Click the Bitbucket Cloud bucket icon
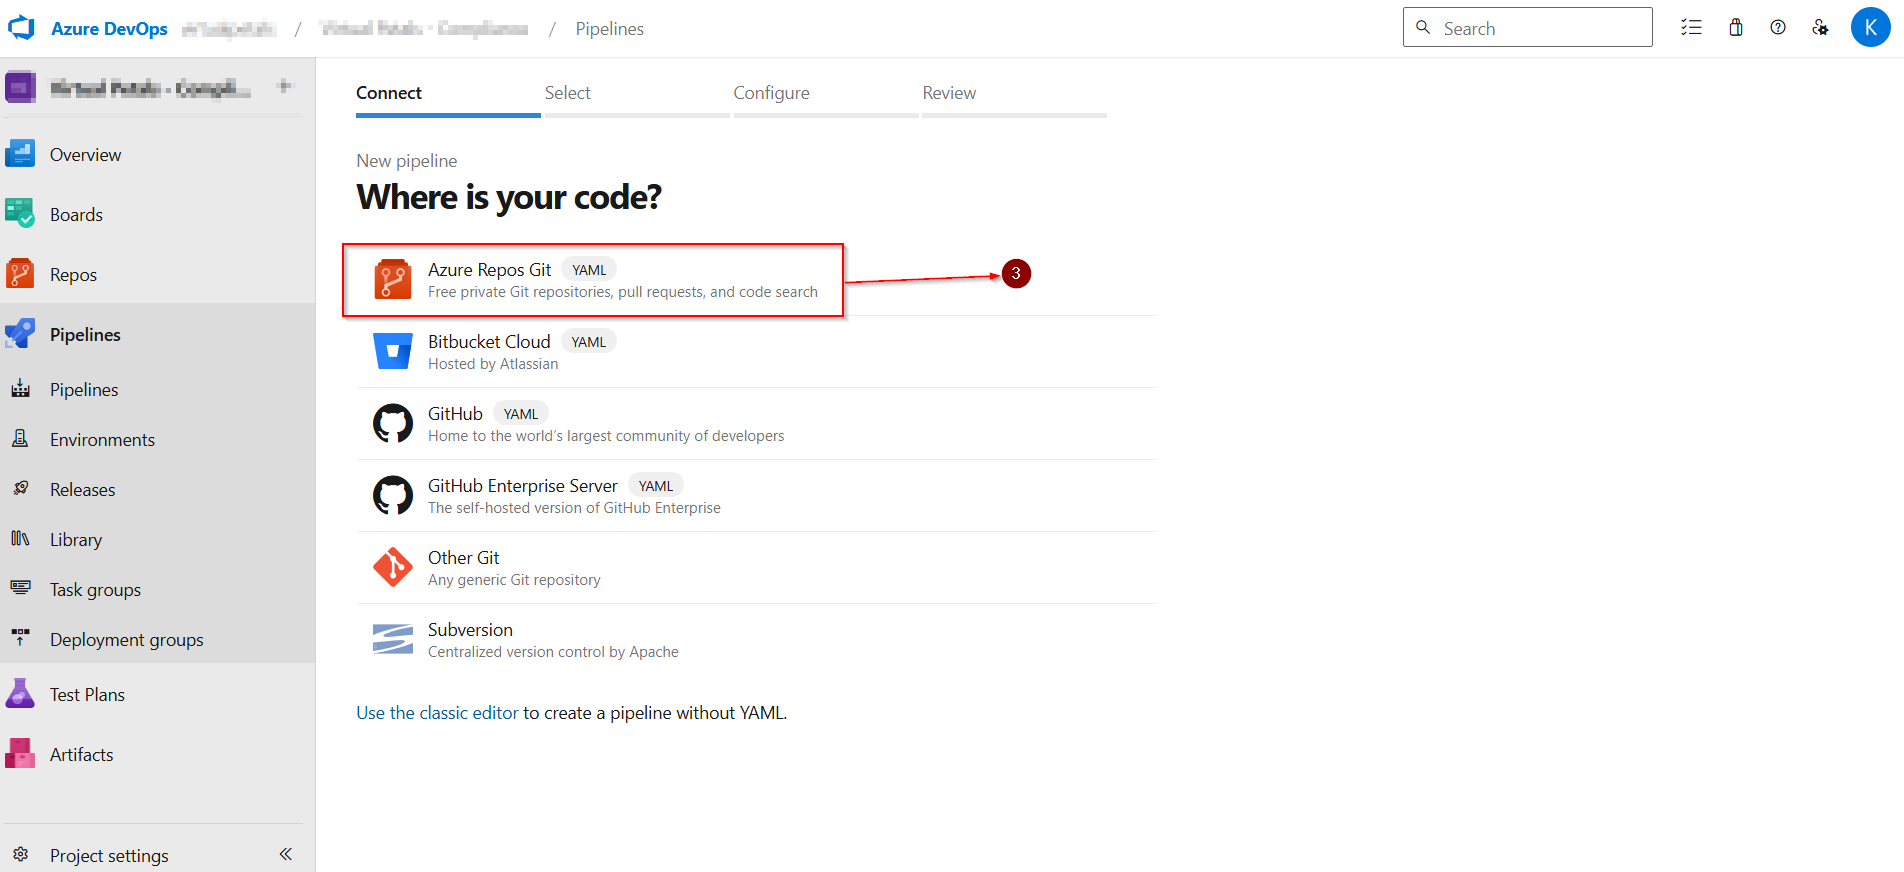Image resolution: width=1904 pixels, height=872 pixels. coord(393,351)
